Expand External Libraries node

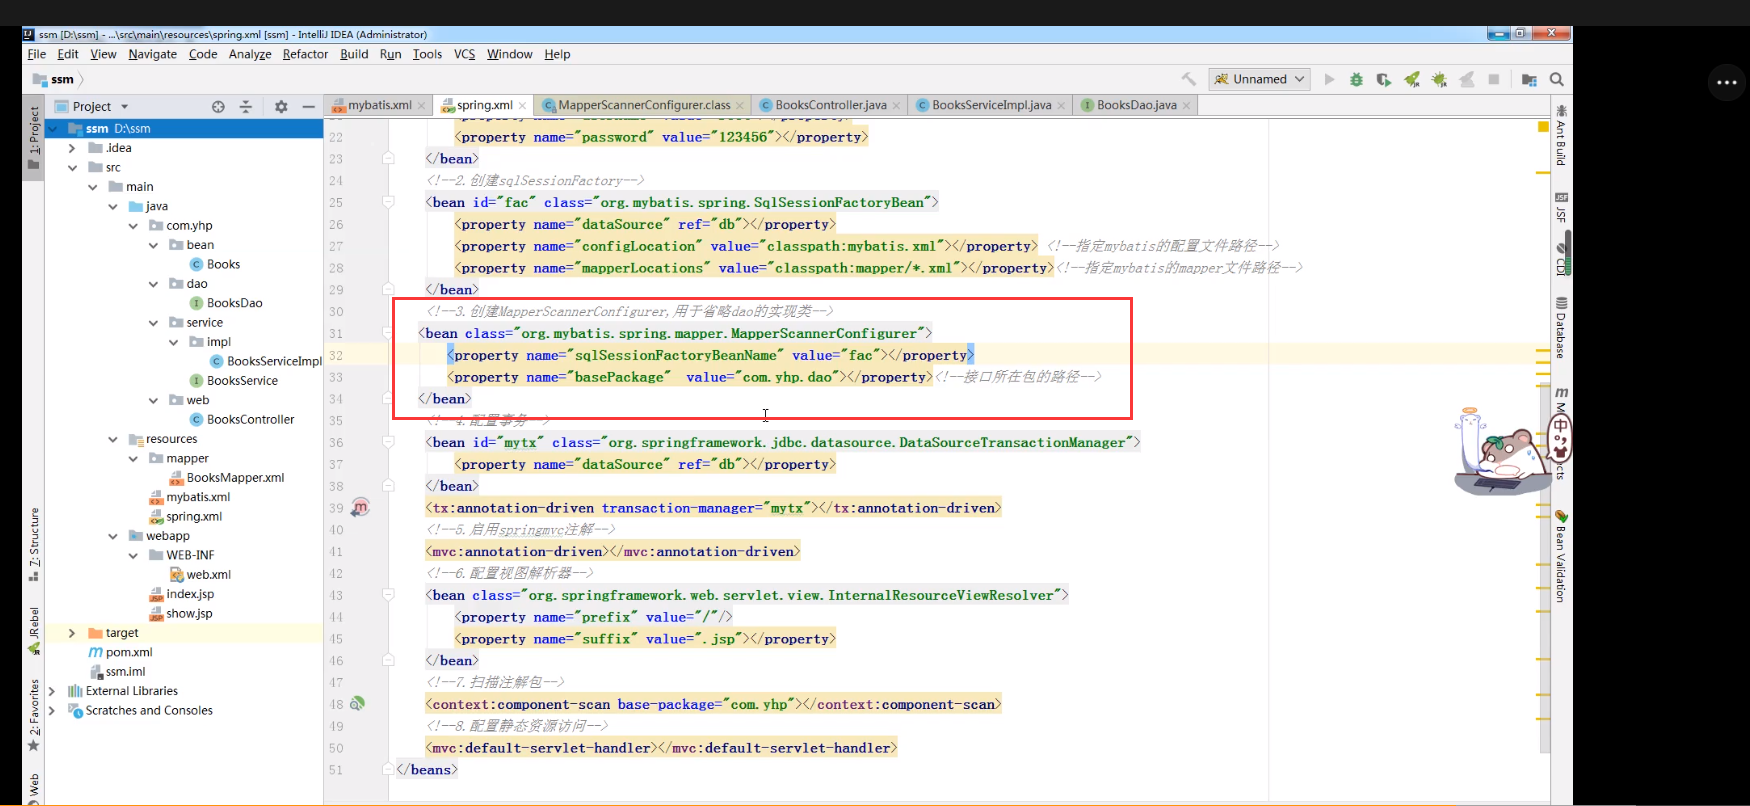pyautogui.click(x=52, y=691)
